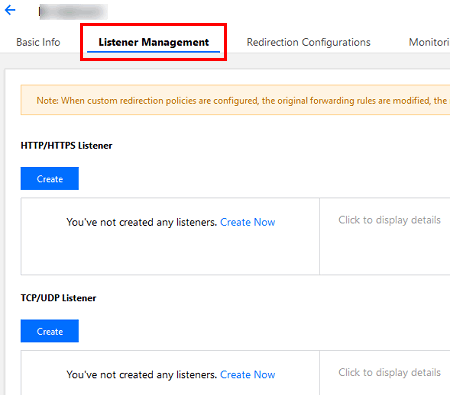
Task: Click Create under TCP/UDP Listener
Action: click(x=50, y=331)
